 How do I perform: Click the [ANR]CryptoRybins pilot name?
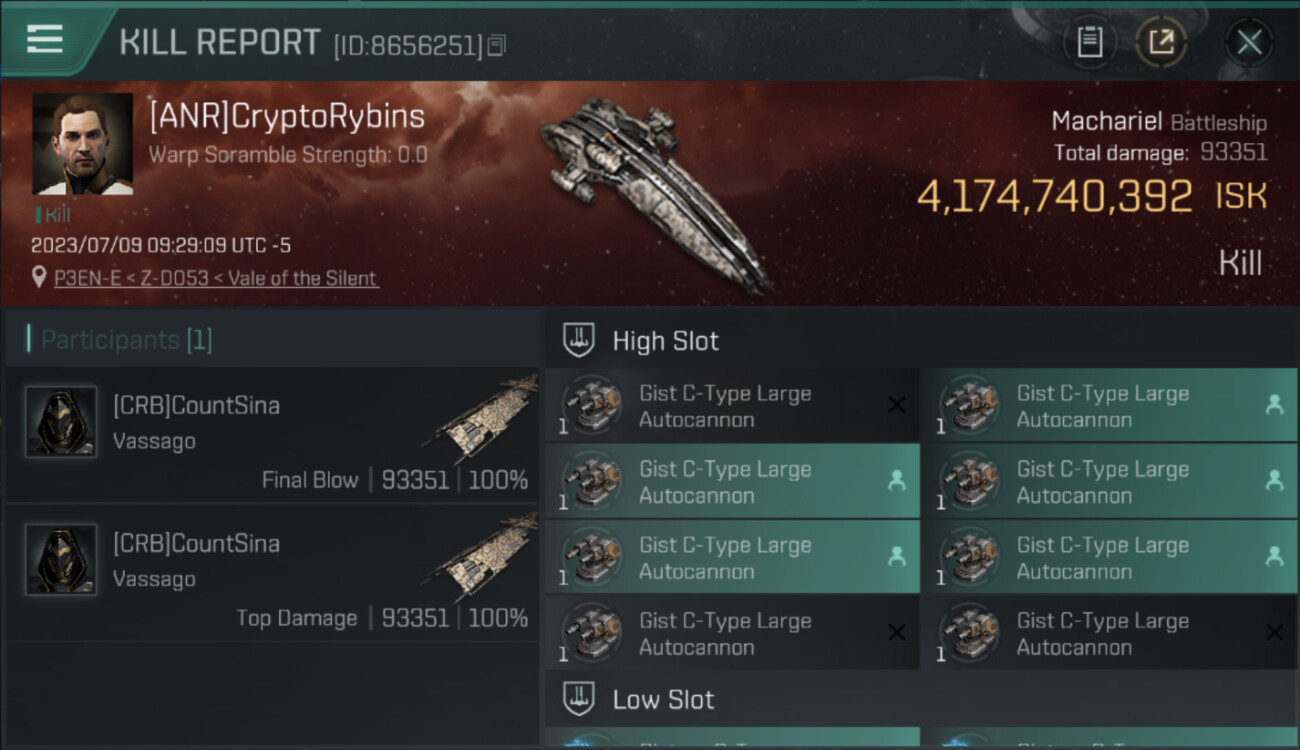pyautogui.click(x=287, y=117)
